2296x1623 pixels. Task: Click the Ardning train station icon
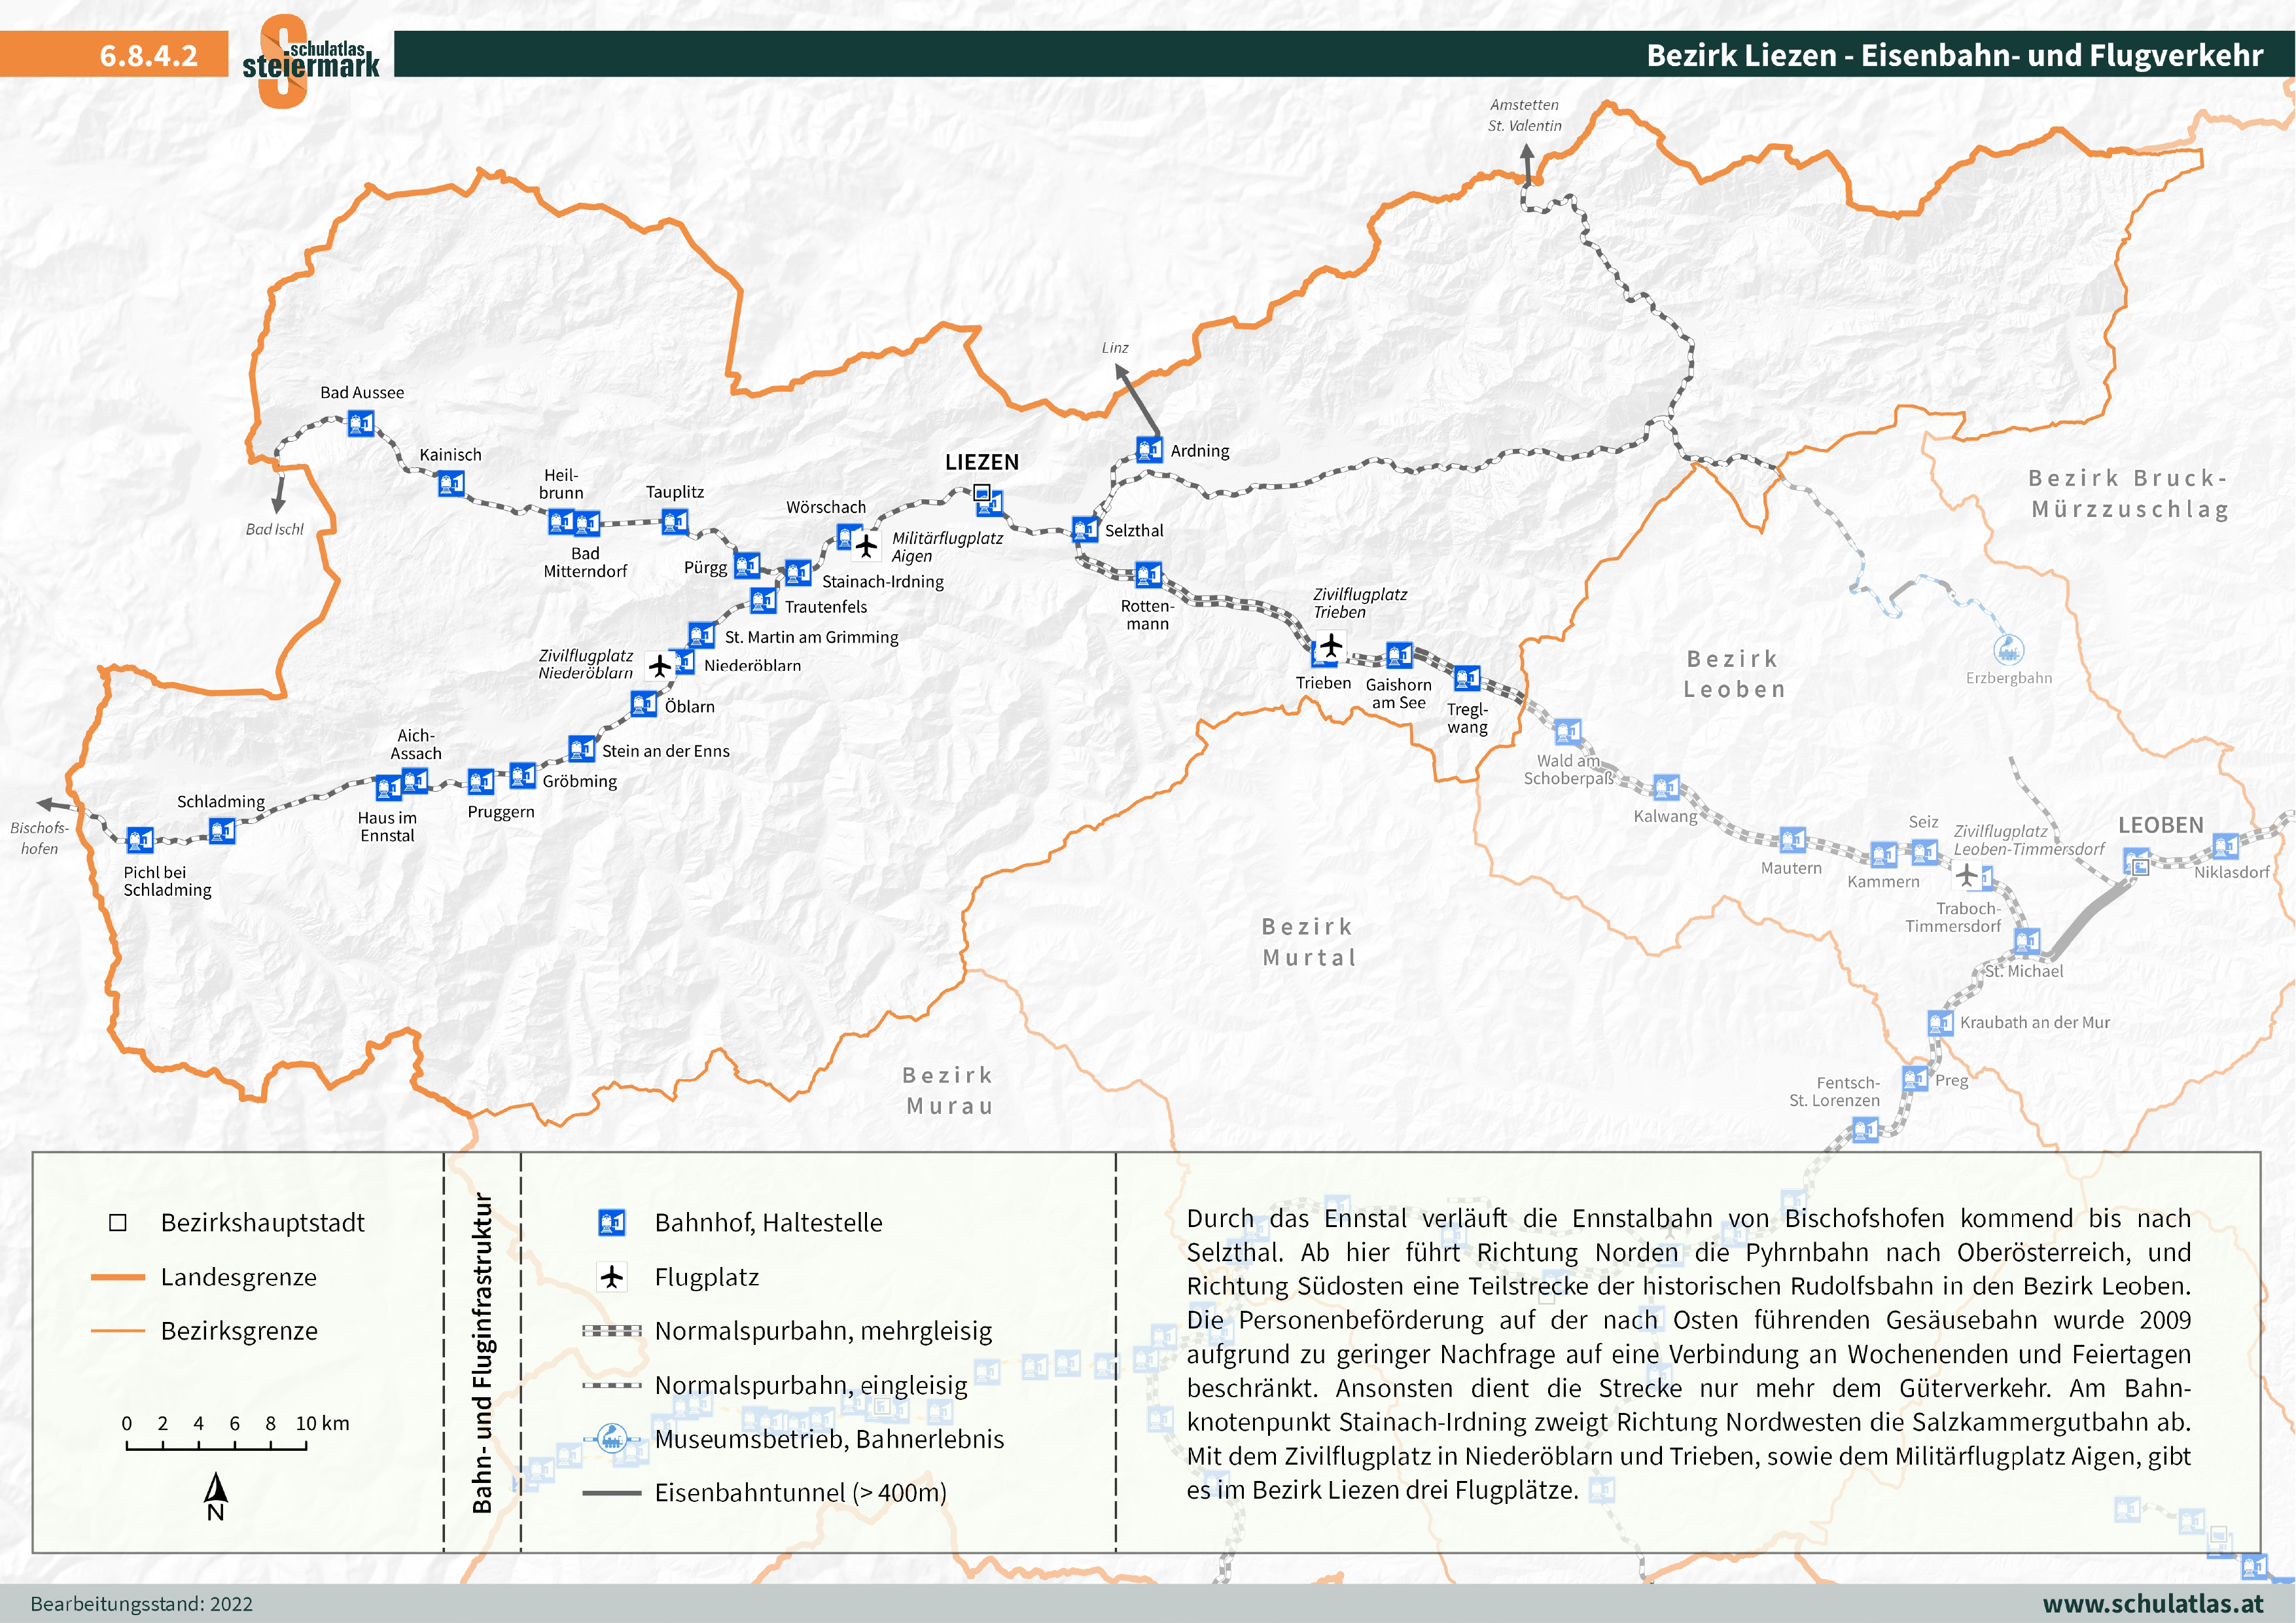coord(1149,449)
